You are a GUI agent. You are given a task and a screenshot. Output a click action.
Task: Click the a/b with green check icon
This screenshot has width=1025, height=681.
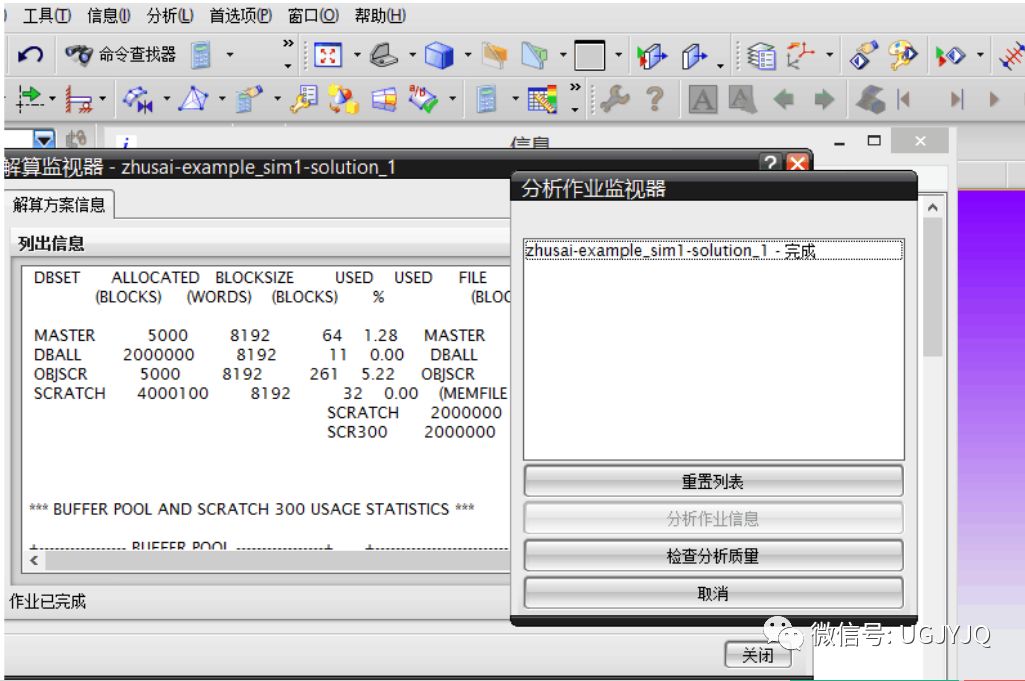422,99
